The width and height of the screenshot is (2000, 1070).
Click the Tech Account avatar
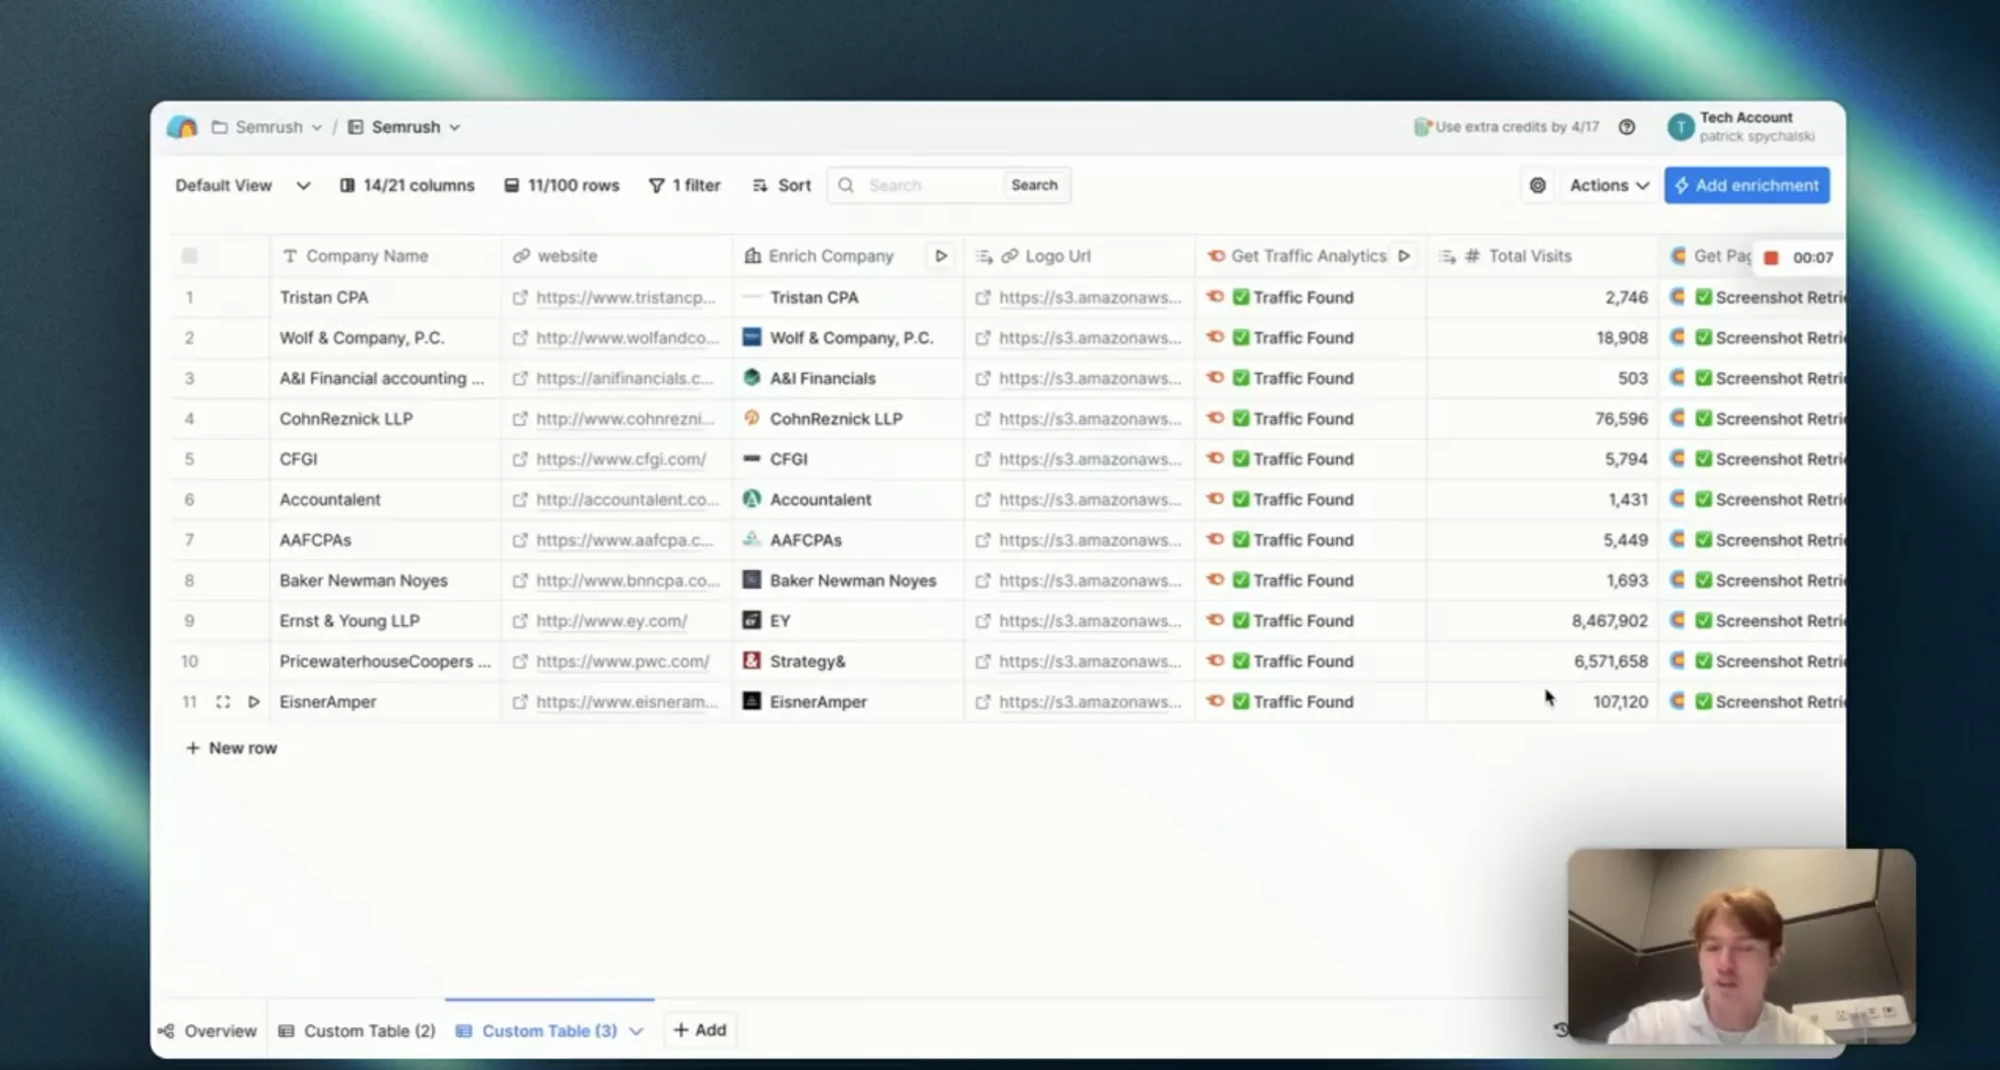click(x=1680, y=127)
